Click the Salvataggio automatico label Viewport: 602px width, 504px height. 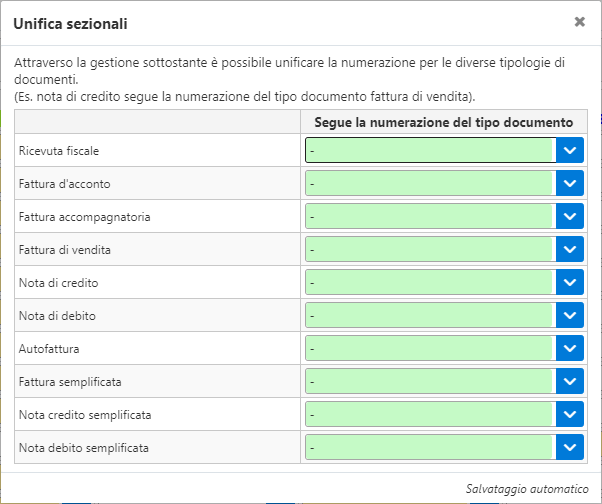(x=527, y=488)
